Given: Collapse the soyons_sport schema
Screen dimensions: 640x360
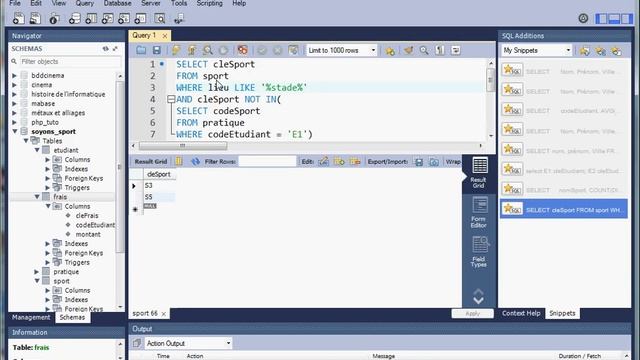Looking at the screenshot, I should click(x=15, y=131).
